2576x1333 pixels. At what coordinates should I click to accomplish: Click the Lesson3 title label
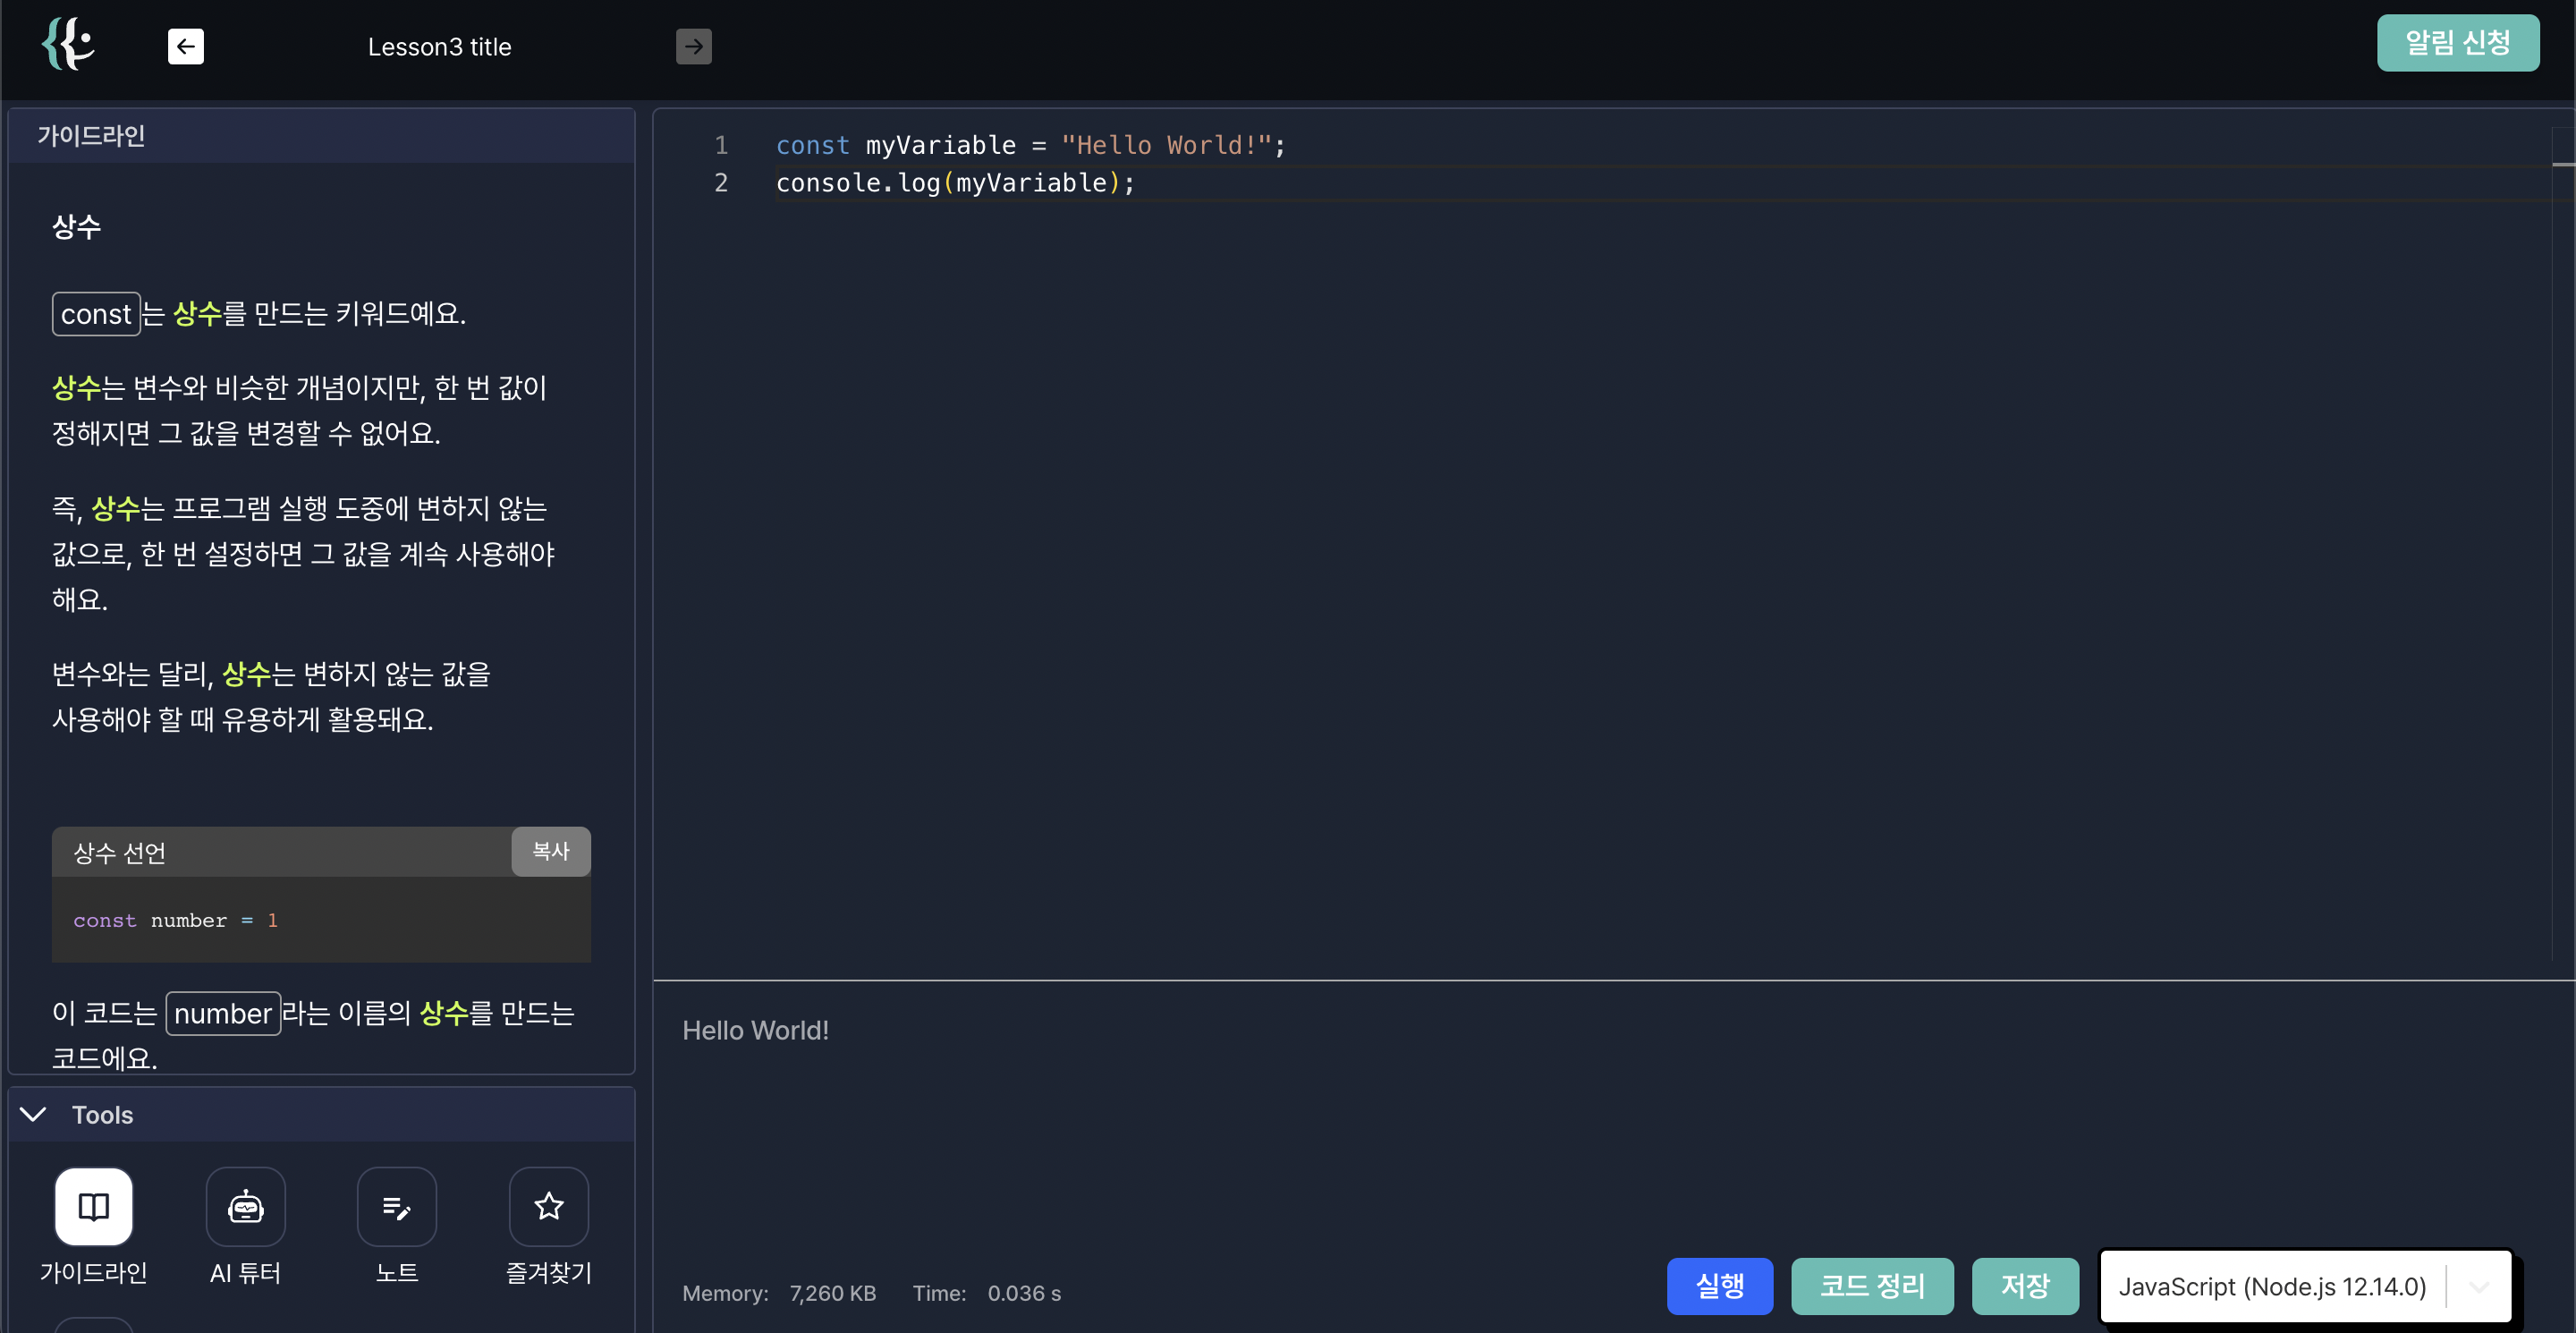click(439, 47)
